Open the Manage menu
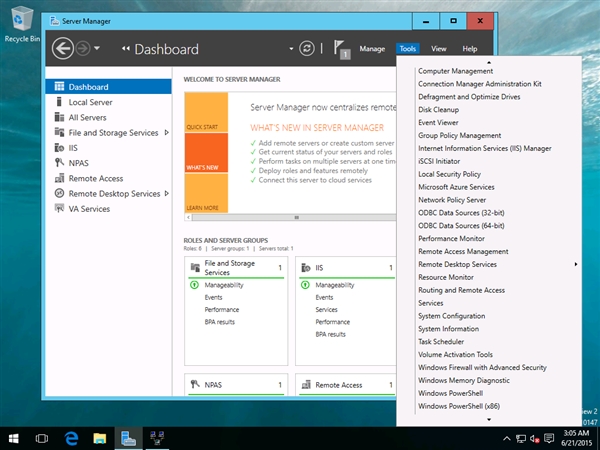Screen dimensions: 600x450 click(372, 48)
